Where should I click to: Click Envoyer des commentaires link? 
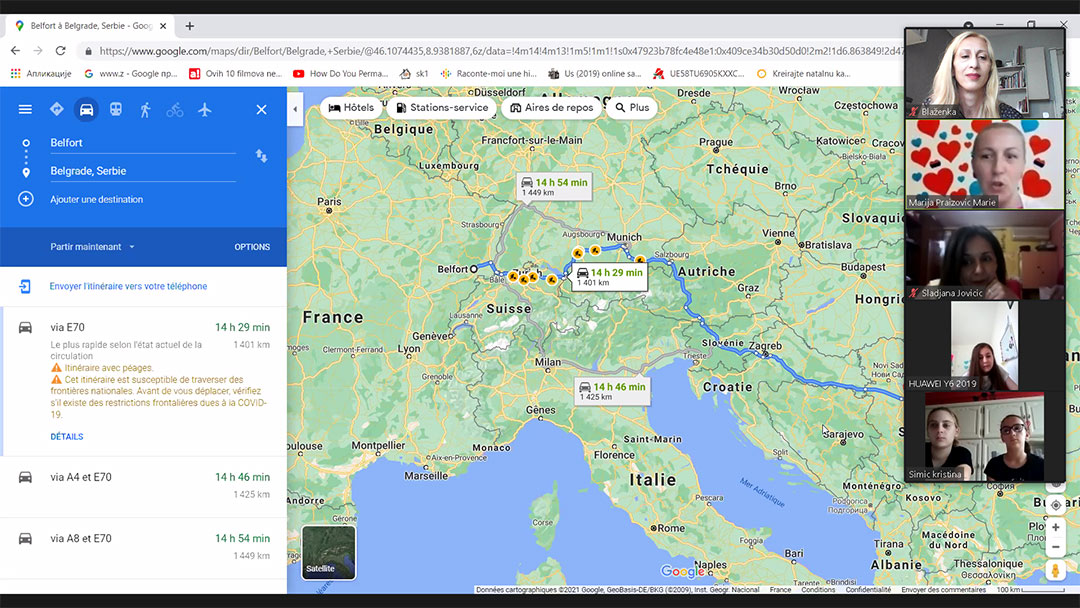(x=944, y=589)
